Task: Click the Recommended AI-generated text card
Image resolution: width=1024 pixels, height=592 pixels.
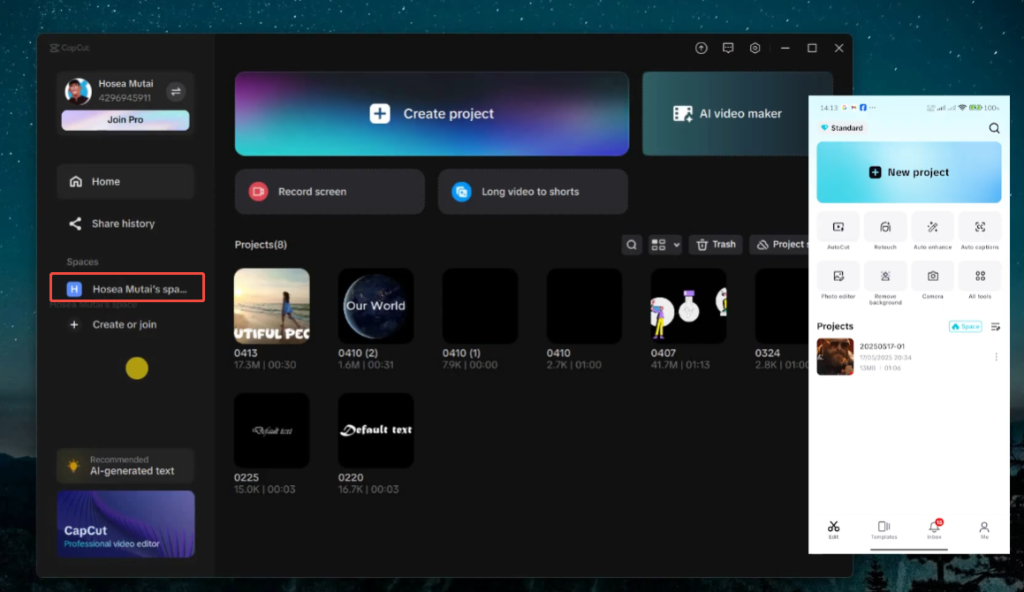Action: coord(125,466)
